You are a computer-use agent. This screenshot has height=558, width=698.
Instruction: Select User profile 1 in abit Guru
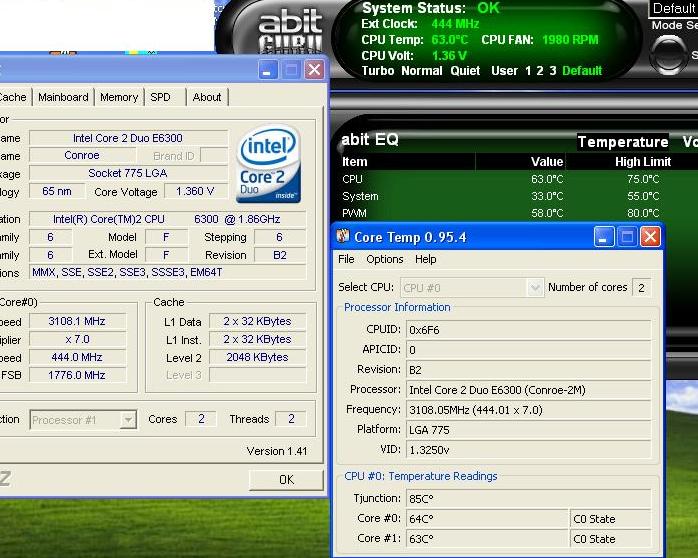pyautogui.click(x=528, y=71)
